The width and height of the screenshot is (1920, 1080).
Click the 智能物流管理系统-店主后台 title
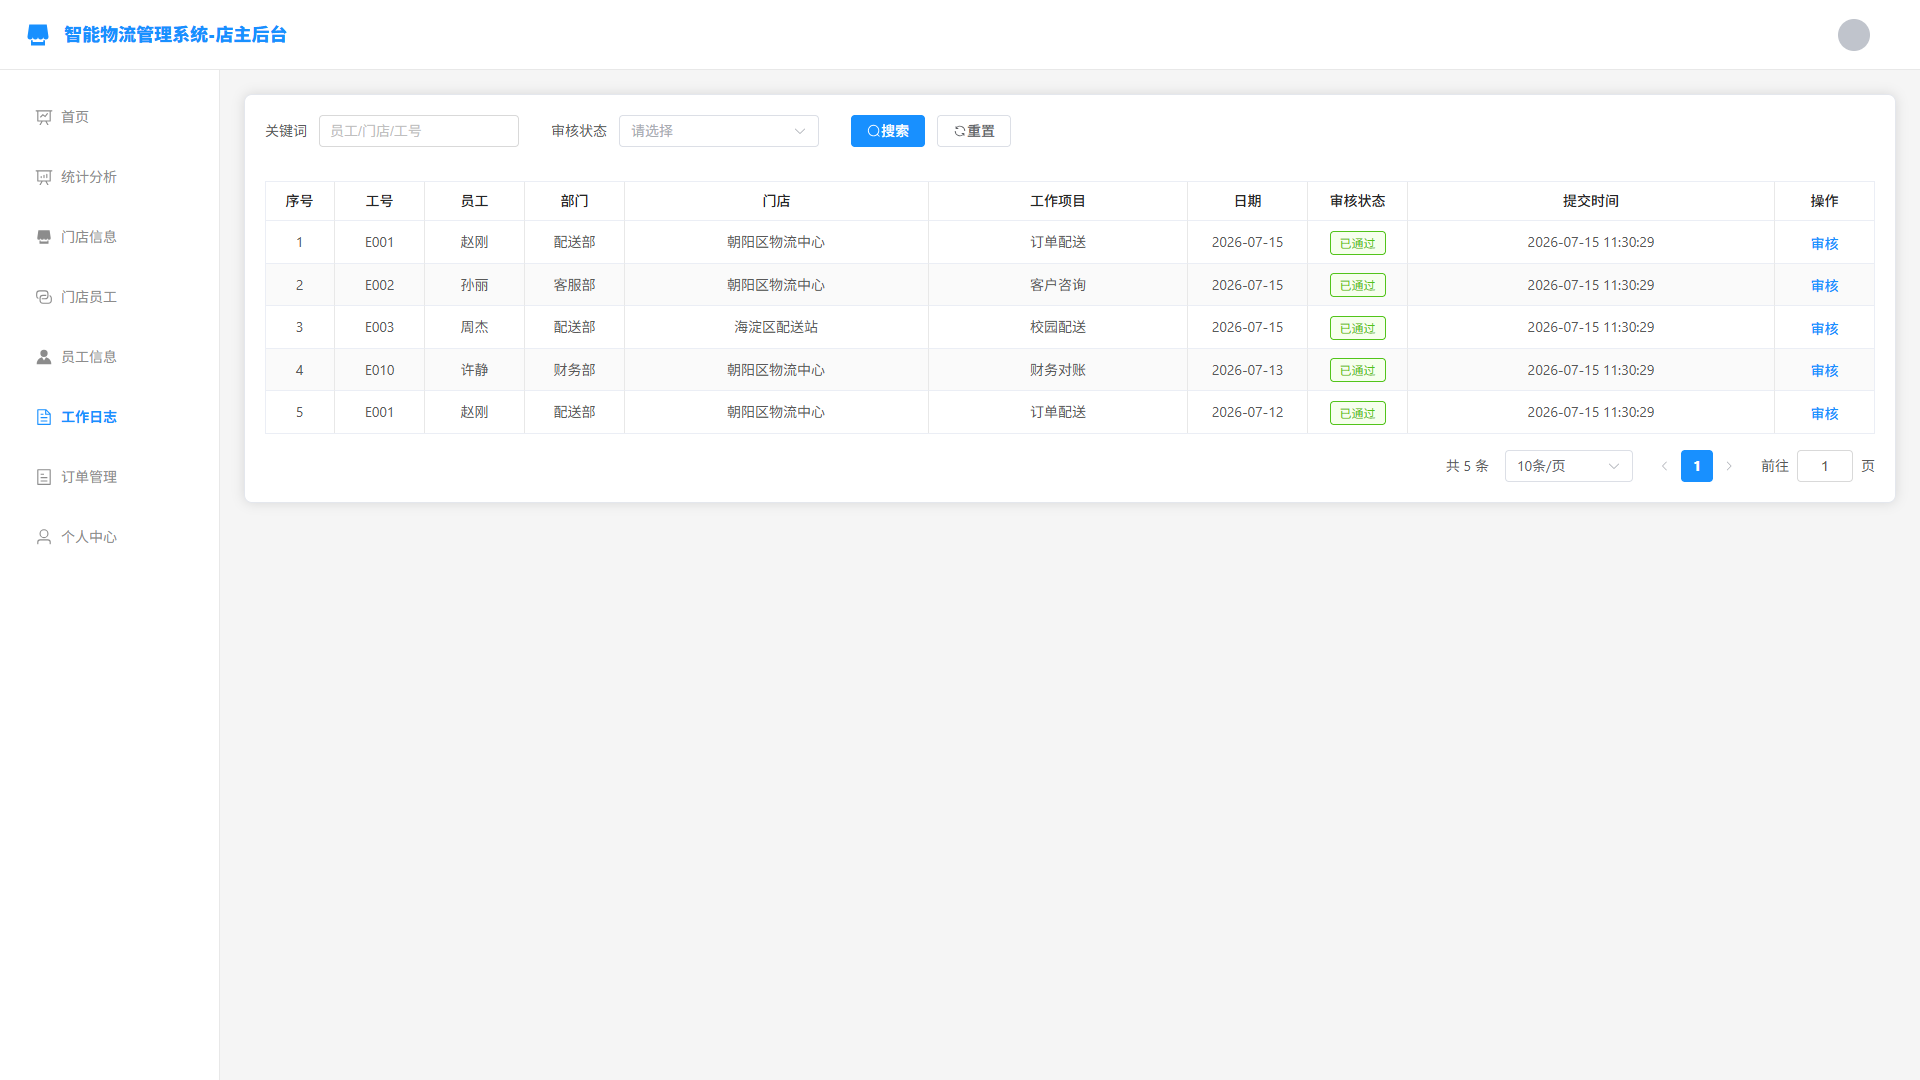coord(175,35)
